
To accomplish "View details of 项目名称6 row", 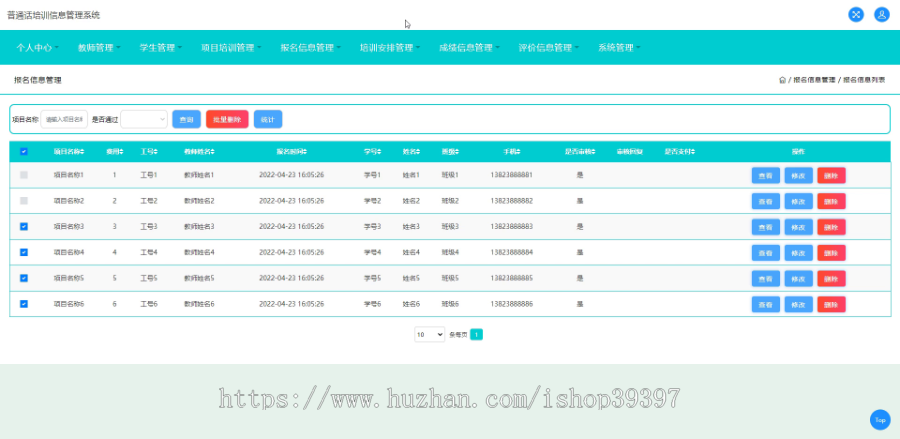I will [x=766, y=305].
